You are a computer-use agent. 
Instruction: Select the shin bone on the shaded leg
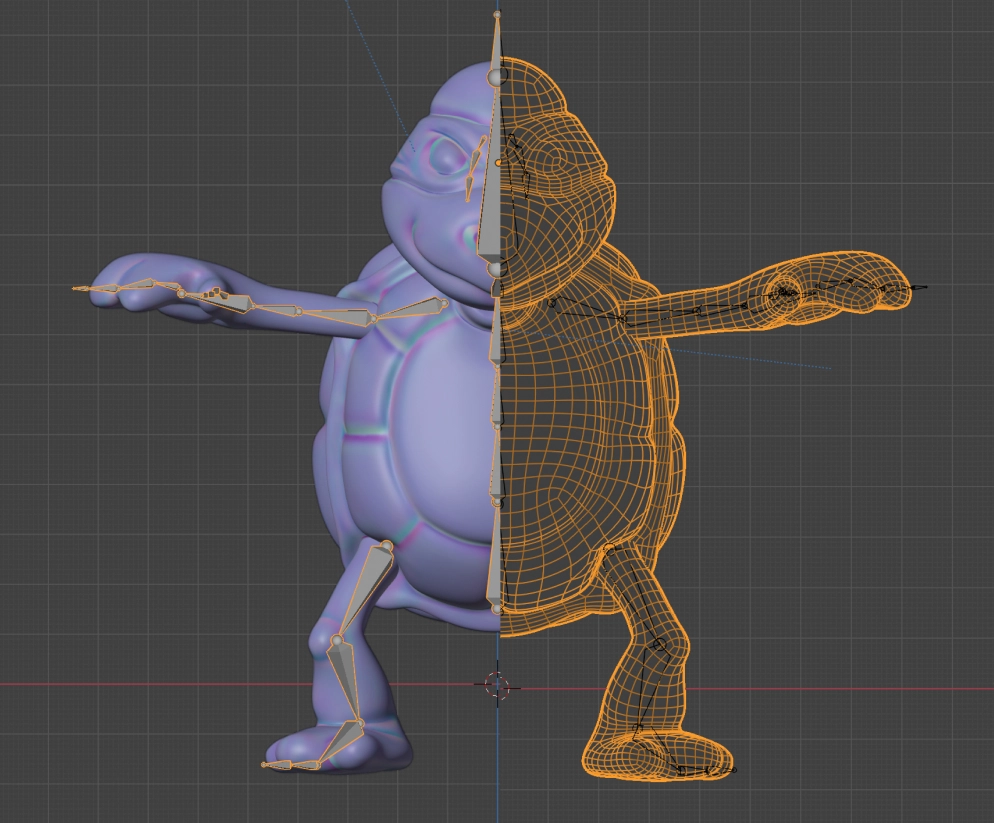point(345,681)
